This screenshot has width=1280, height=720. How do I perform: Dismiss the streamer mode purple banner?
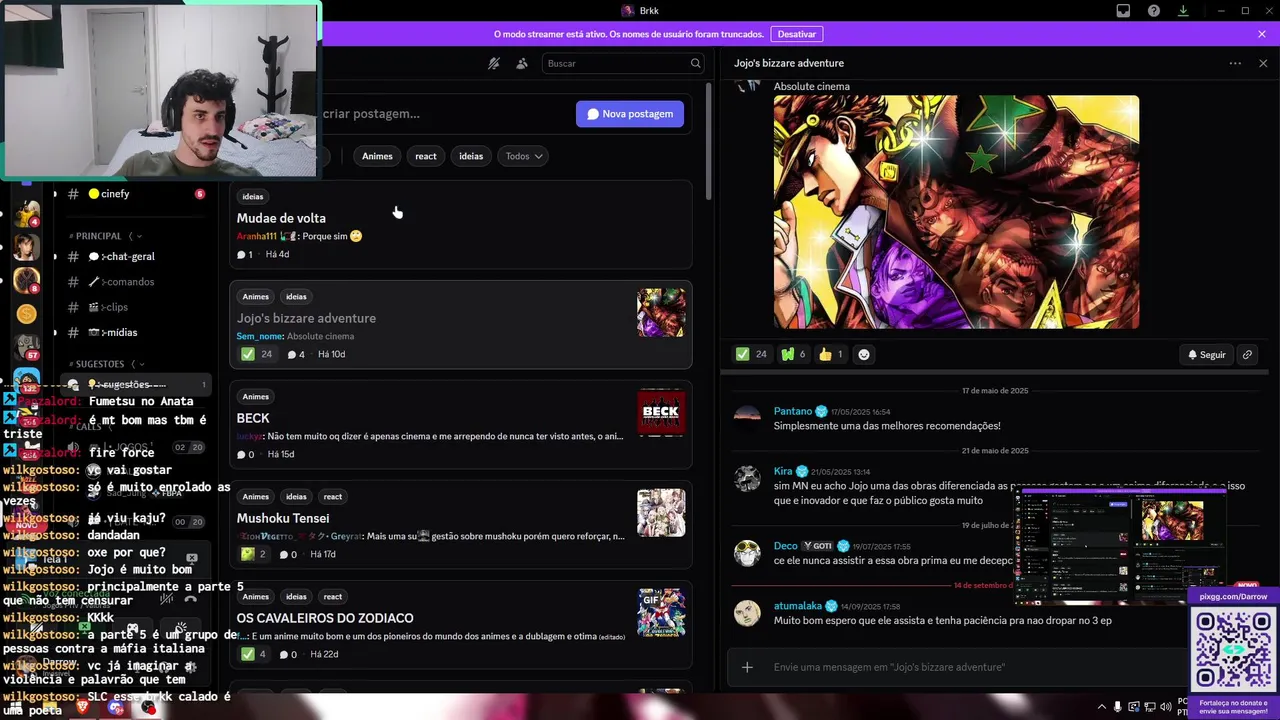pos(1262,34)
